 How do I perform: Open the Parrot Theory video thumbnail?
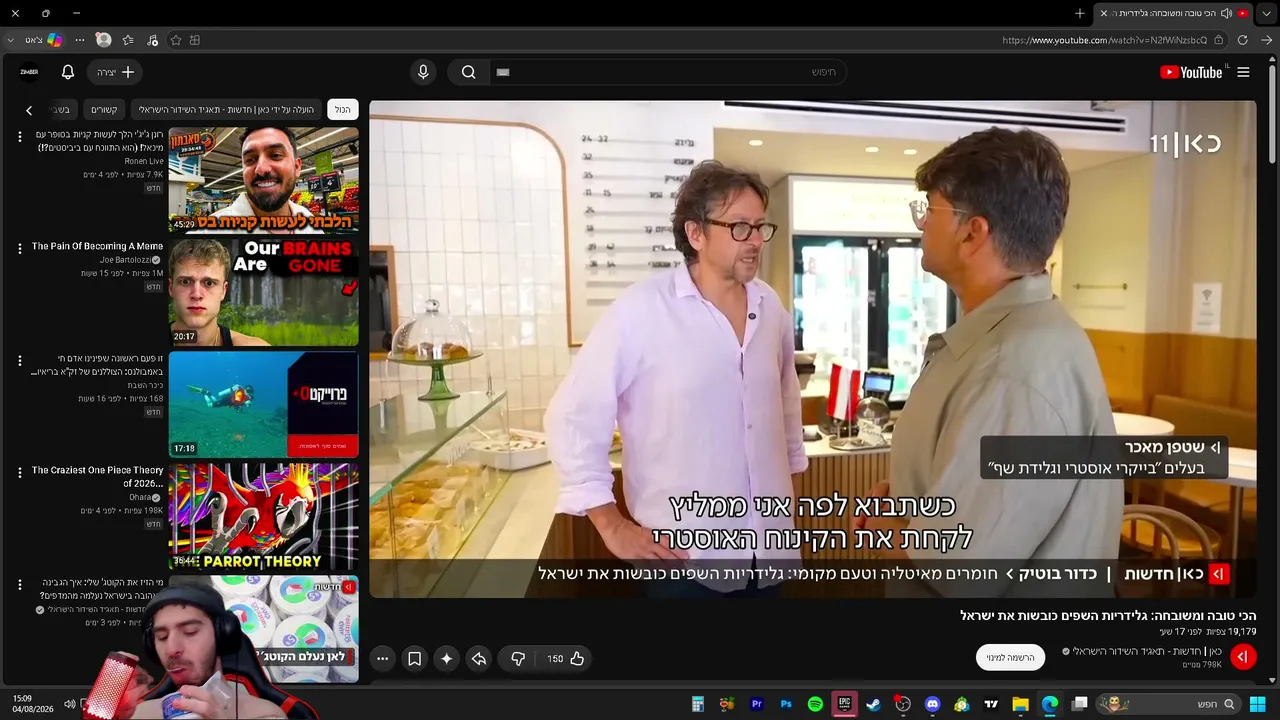(x=263, y=516)
